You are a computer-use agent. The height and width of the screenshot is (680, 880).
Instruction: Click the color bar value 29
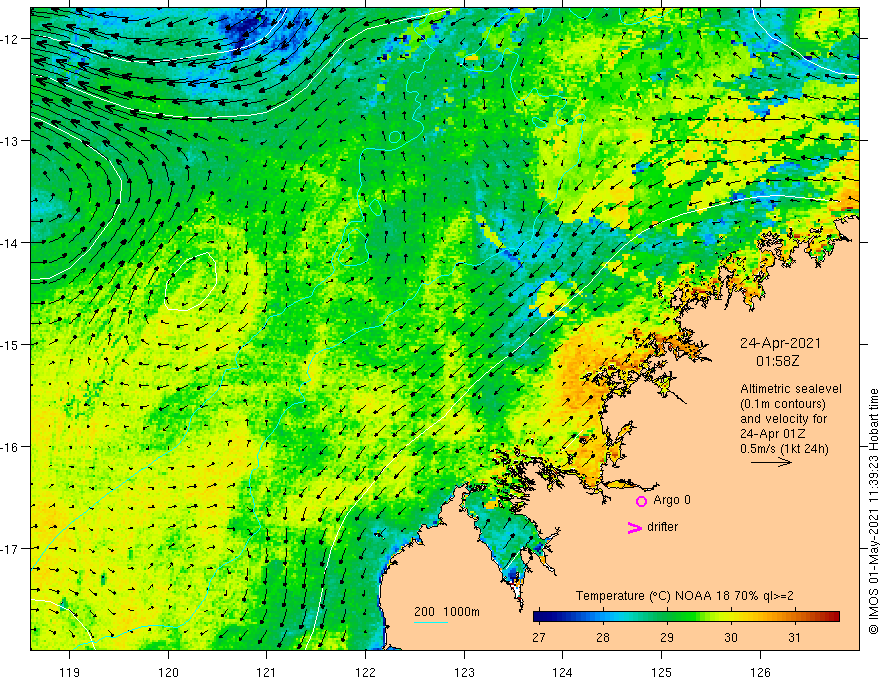coord(667,638)
